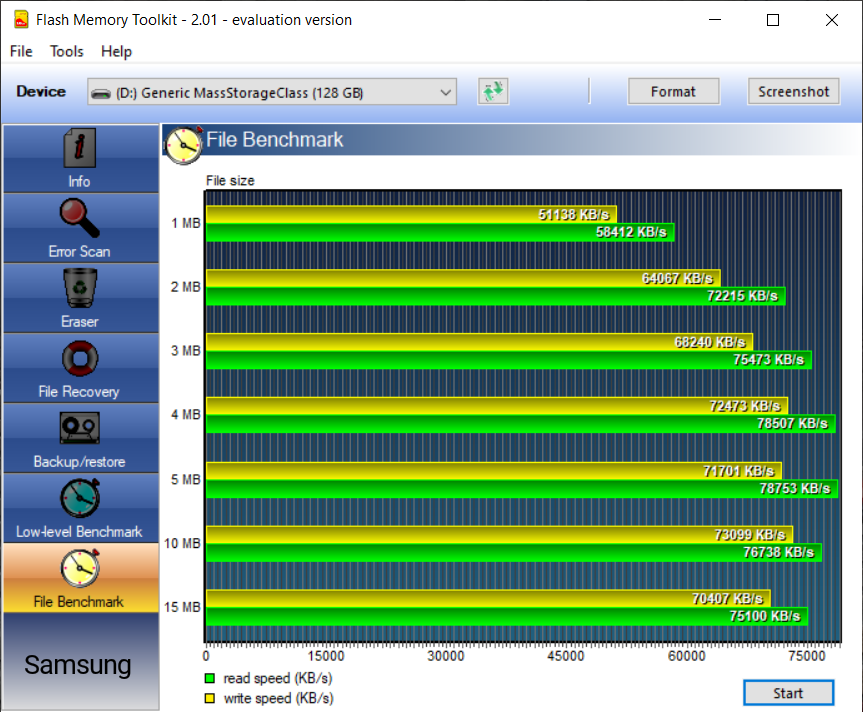
Task: Select the Backup/restore tape icon
Action: click(80, 428)
